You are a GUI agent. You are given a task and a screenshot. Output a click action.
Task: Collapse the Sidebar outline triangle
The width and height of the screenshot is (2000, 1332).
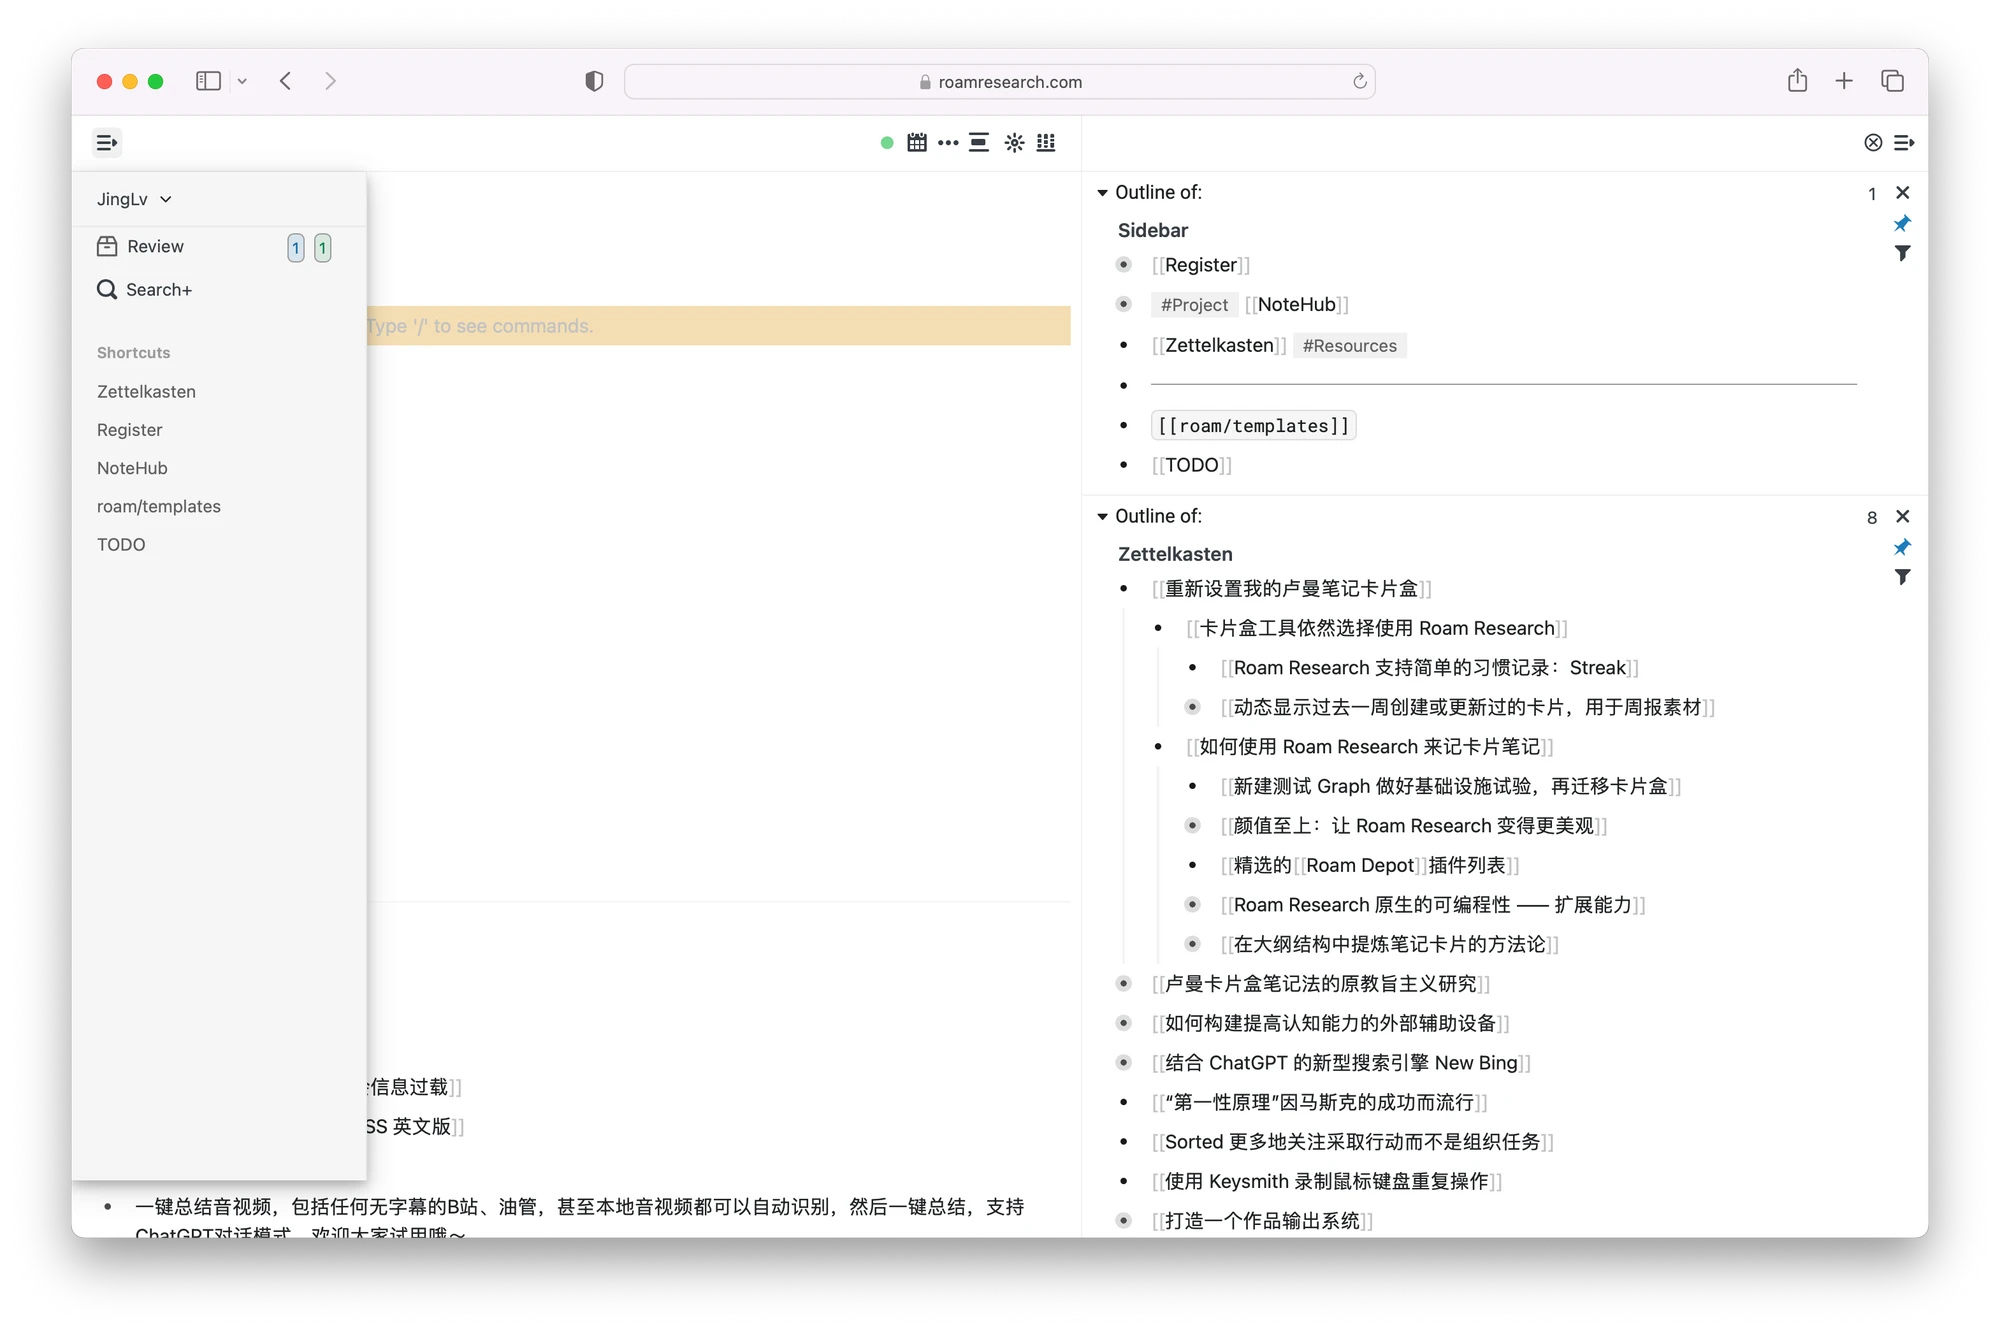1102,192
